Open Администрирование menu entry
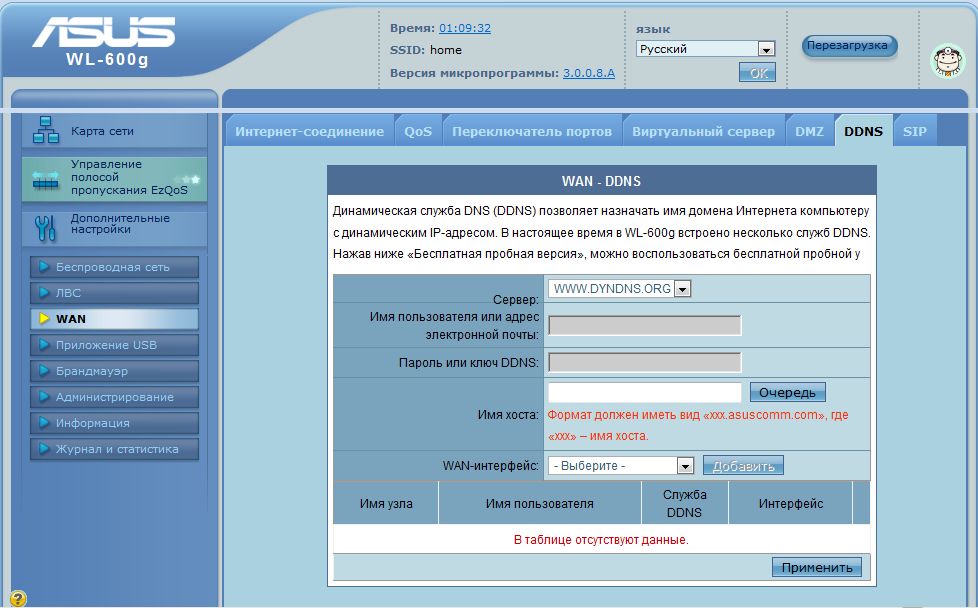The width and height of the screenshot is (978, 608). pos(115,397)
